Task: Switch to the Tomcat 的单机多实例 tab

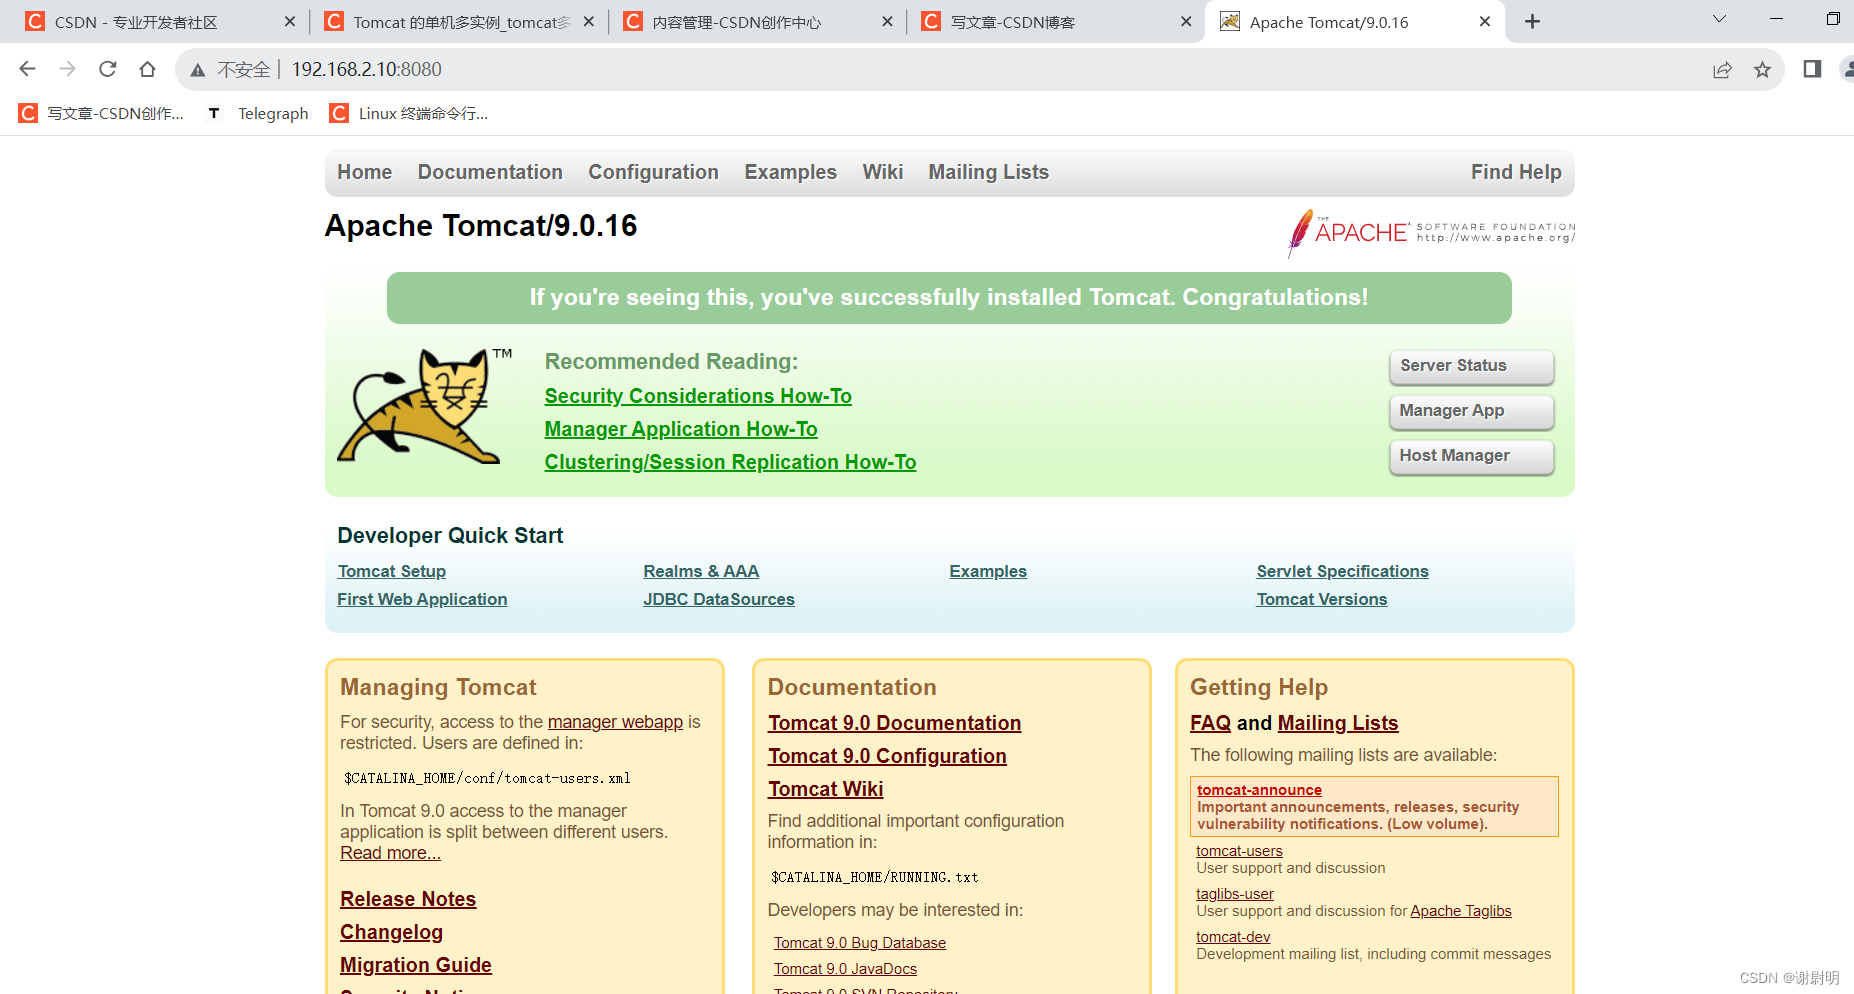Action: (459, 22)
